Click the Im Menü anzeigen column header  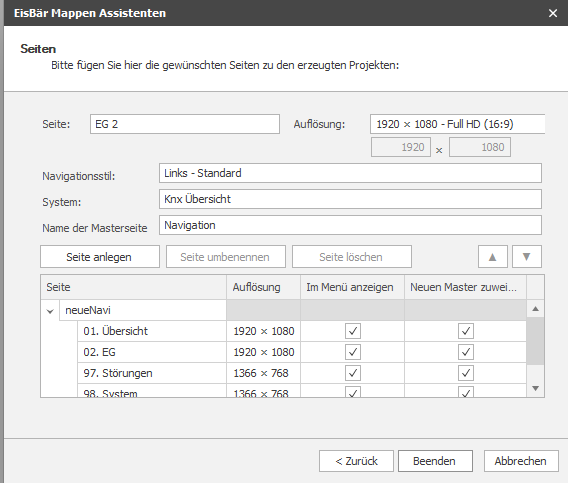tap(352, 287)
